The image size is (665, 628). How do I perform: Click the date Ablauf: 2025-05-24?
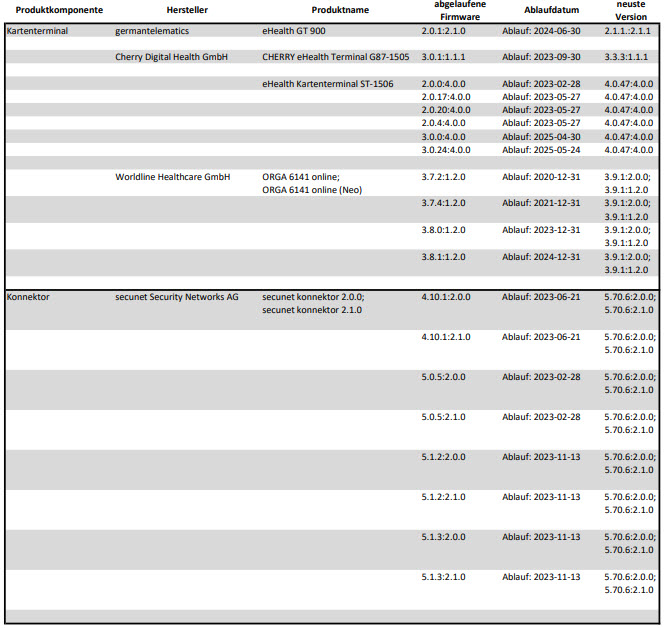point(541,150)
